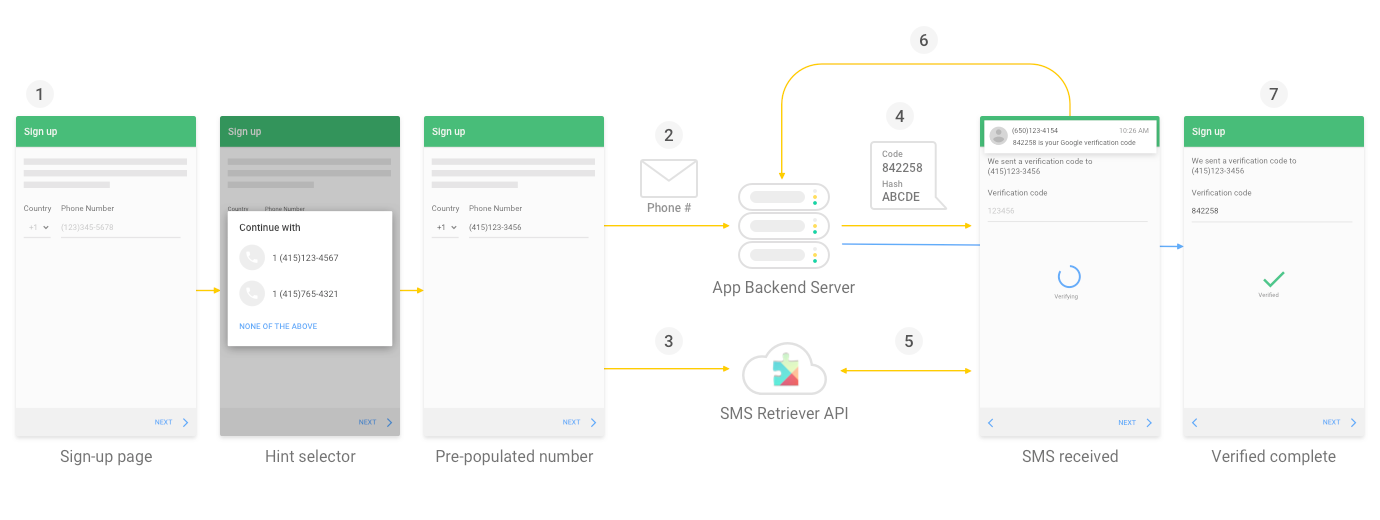Click the envelope icon above Phone #

(669, 178)
